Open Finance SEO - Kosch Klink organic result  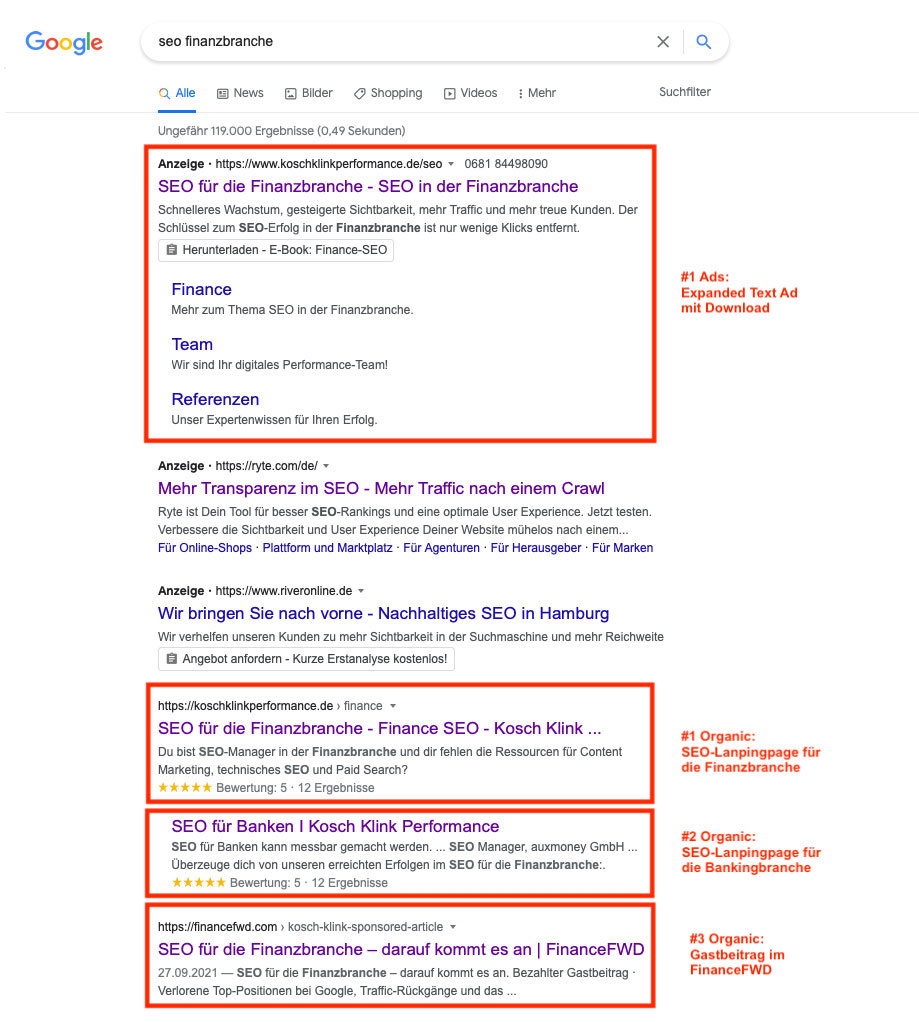379,728
